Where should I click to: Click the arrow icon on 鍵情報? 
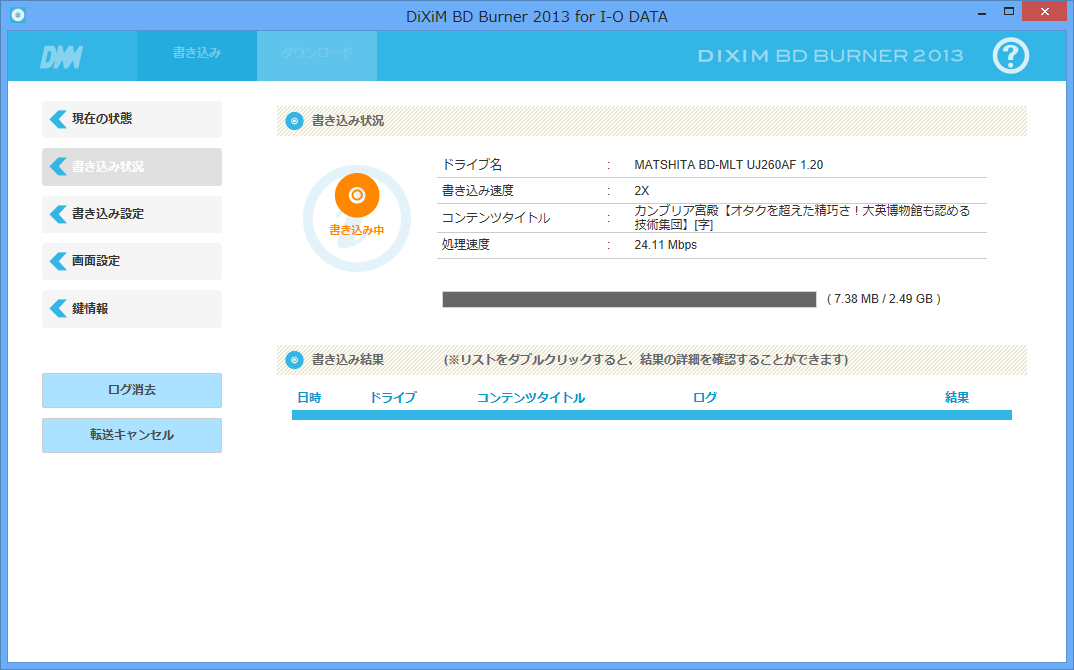58,309
